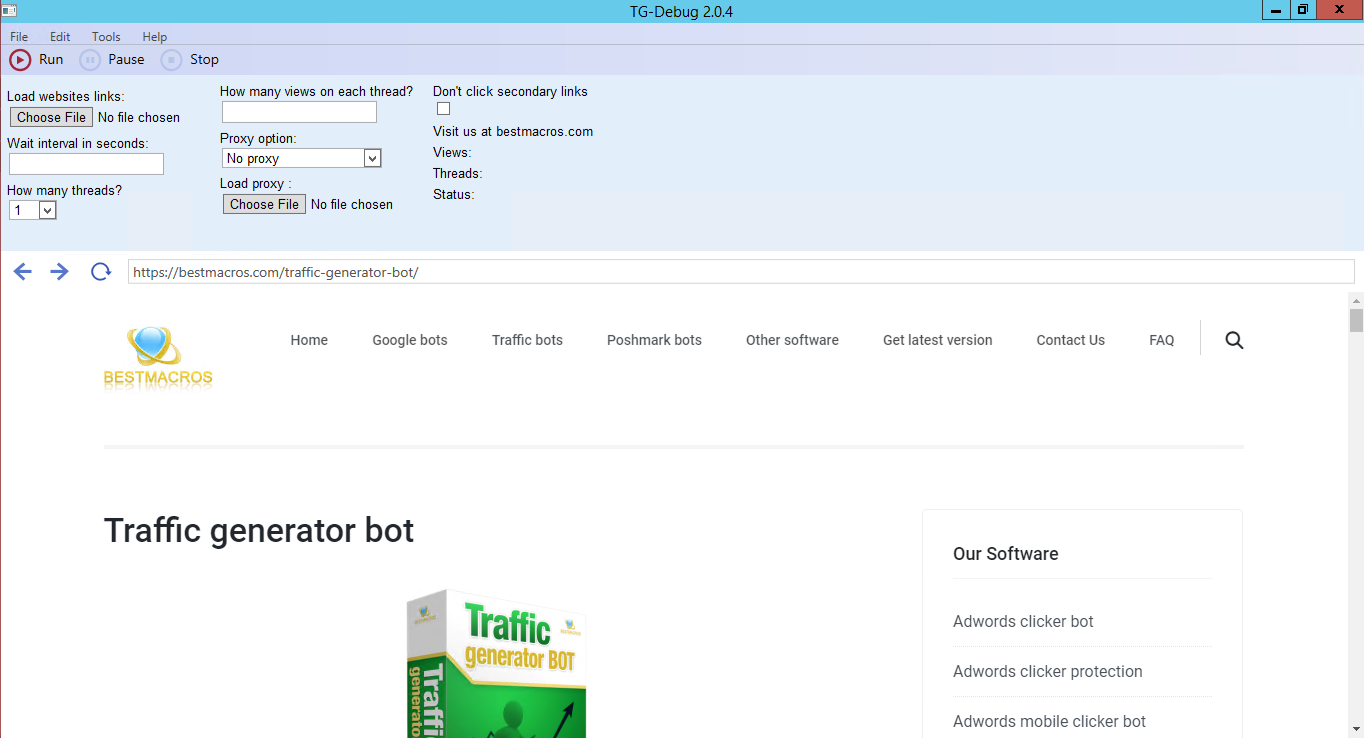The width and height of the screenshot is (1364, 738).
Task: Go forward with the browser forward arrow
Action: pyautogui.click(x=60, y=272)
